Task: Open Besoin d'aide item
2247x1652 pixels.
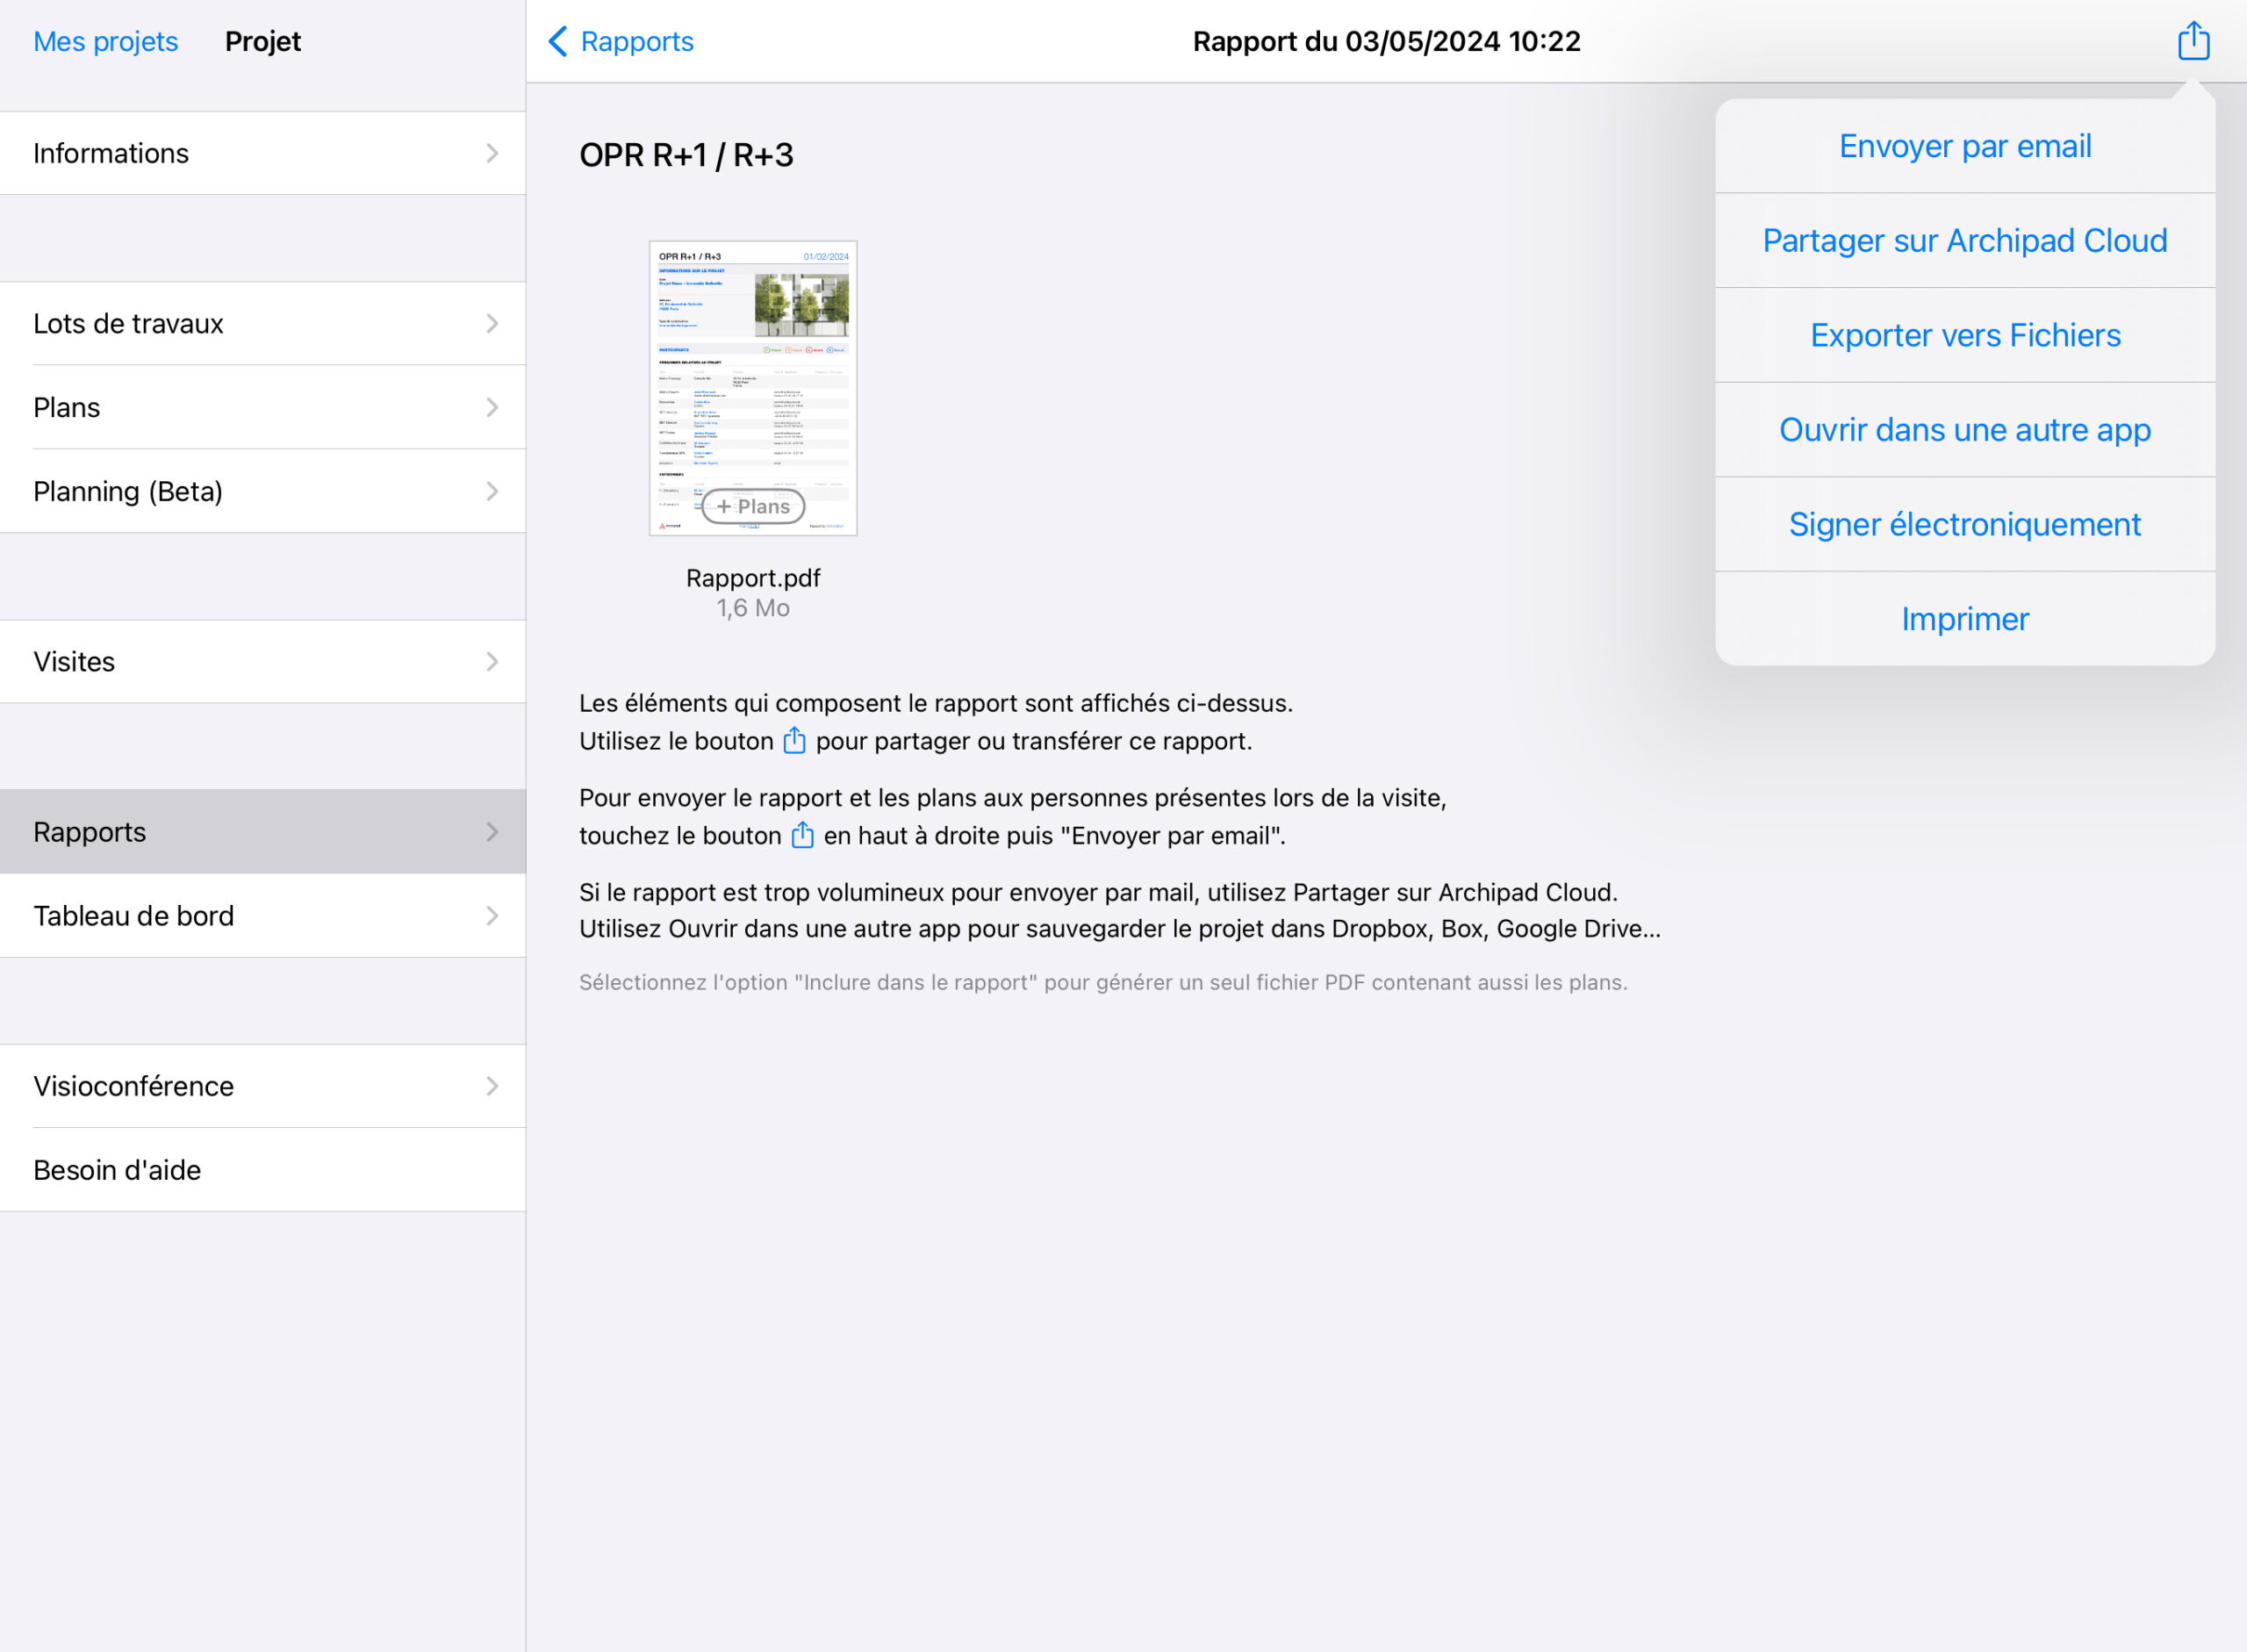Action: pyautogui.click(x=263, y=1170)
